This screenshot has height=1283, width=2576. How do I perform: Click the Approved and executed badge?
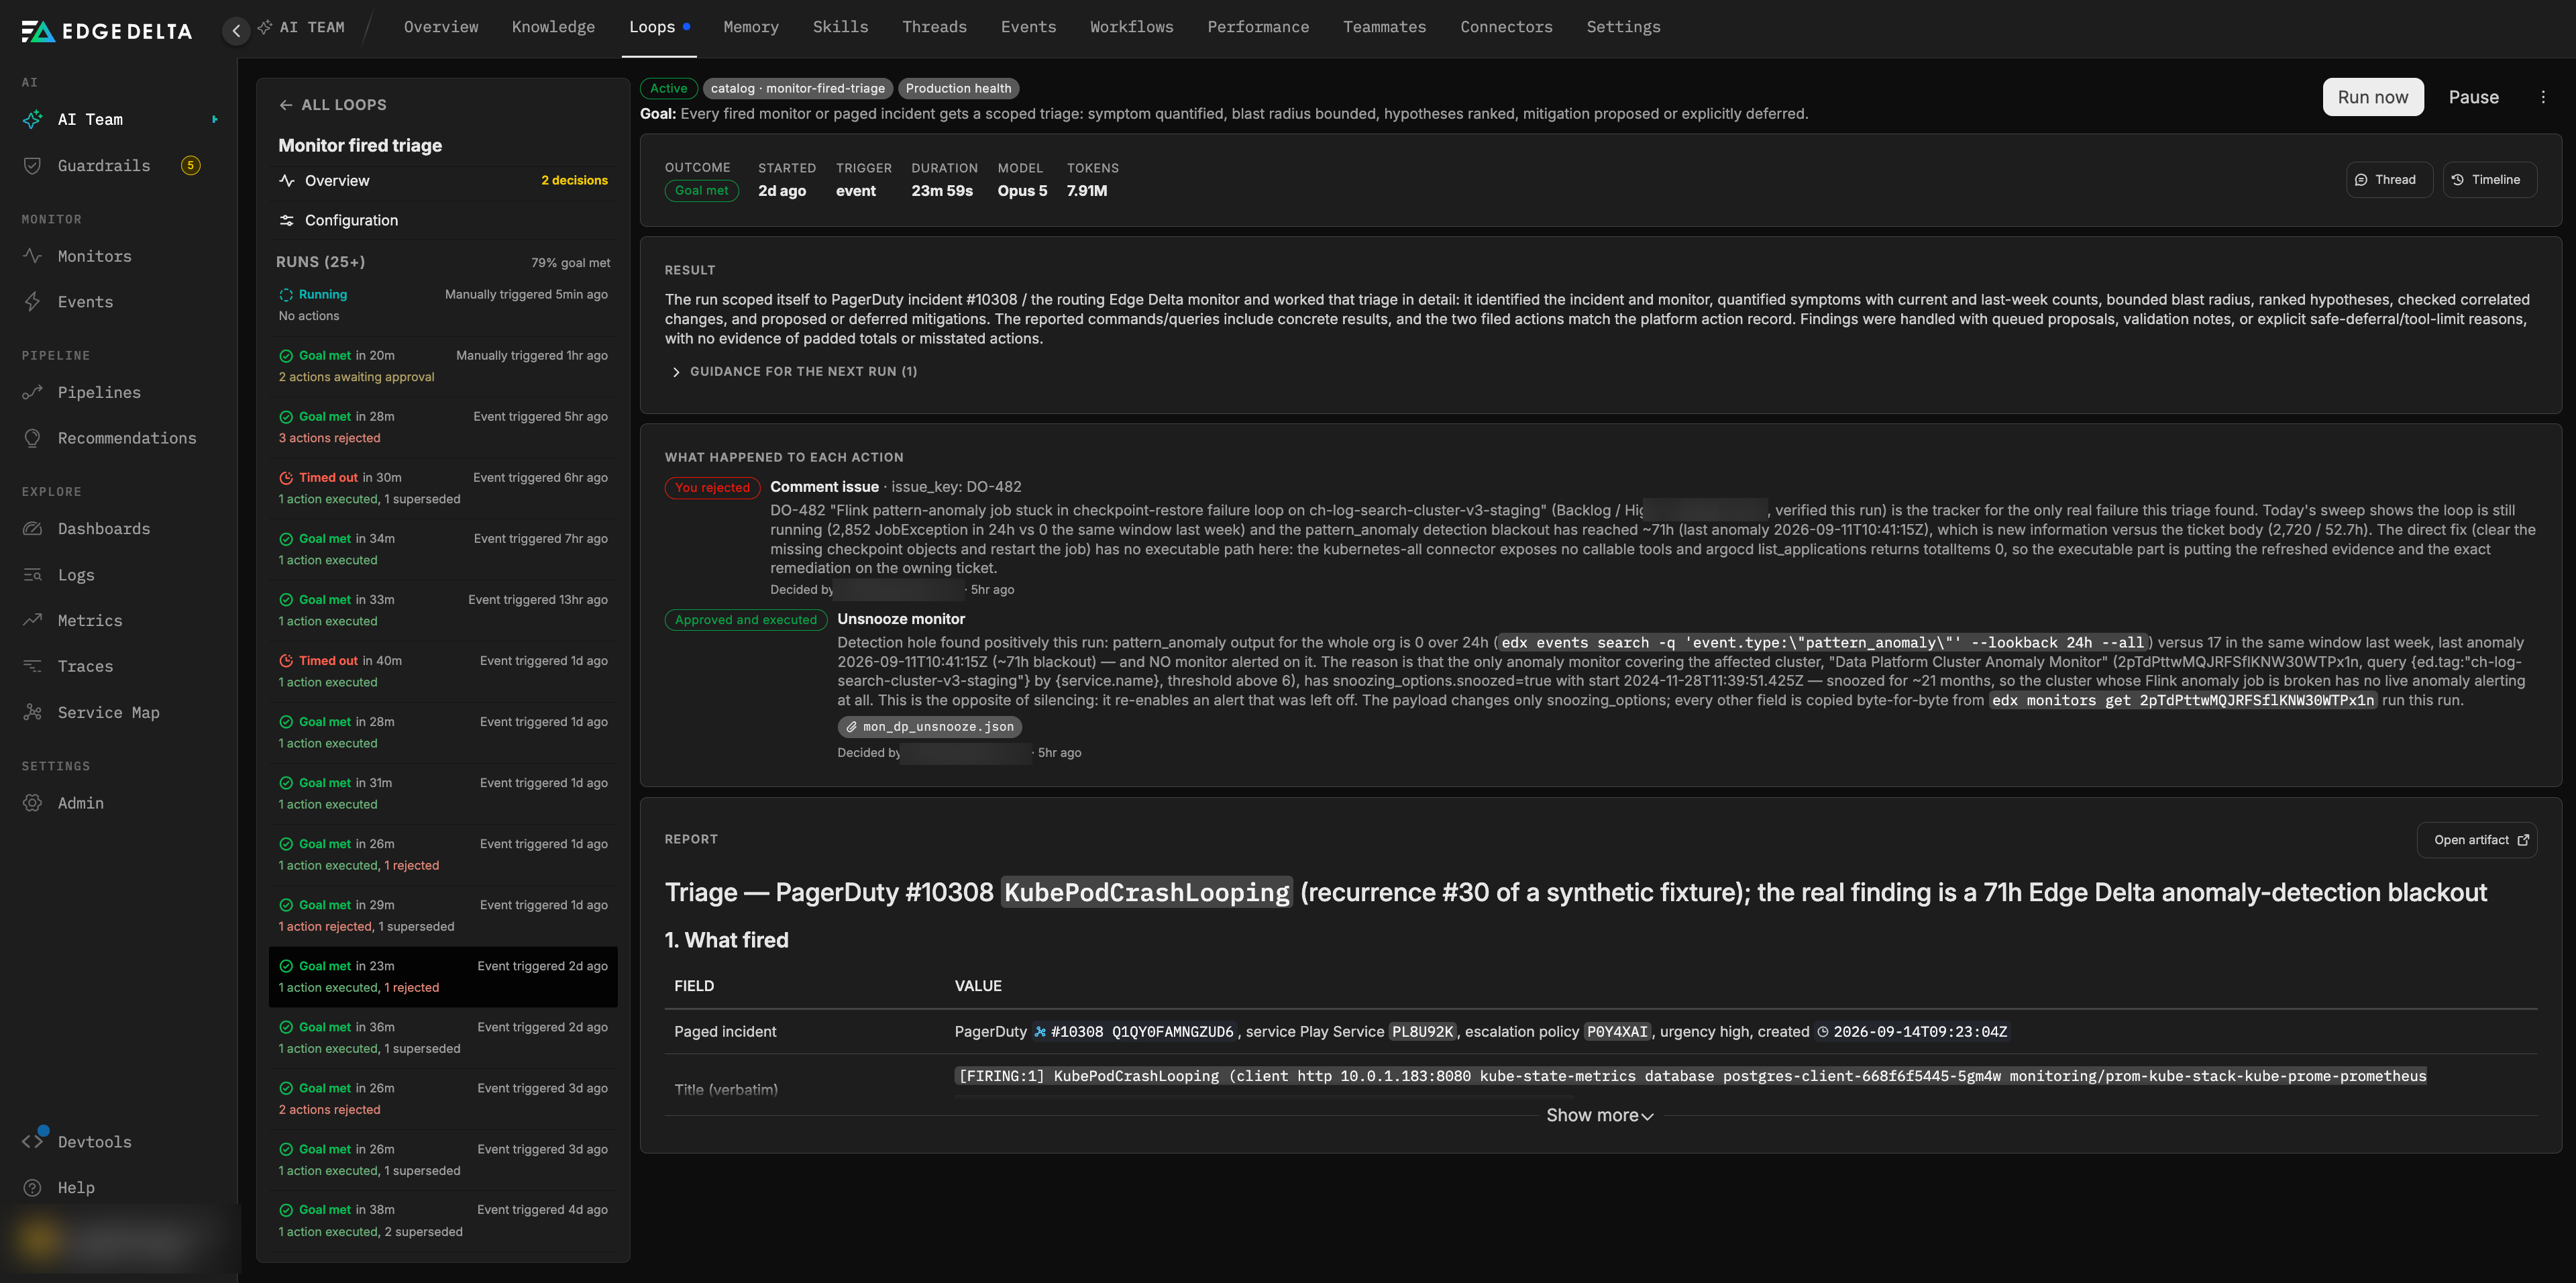pyautogui.click(x=745, y=620)
